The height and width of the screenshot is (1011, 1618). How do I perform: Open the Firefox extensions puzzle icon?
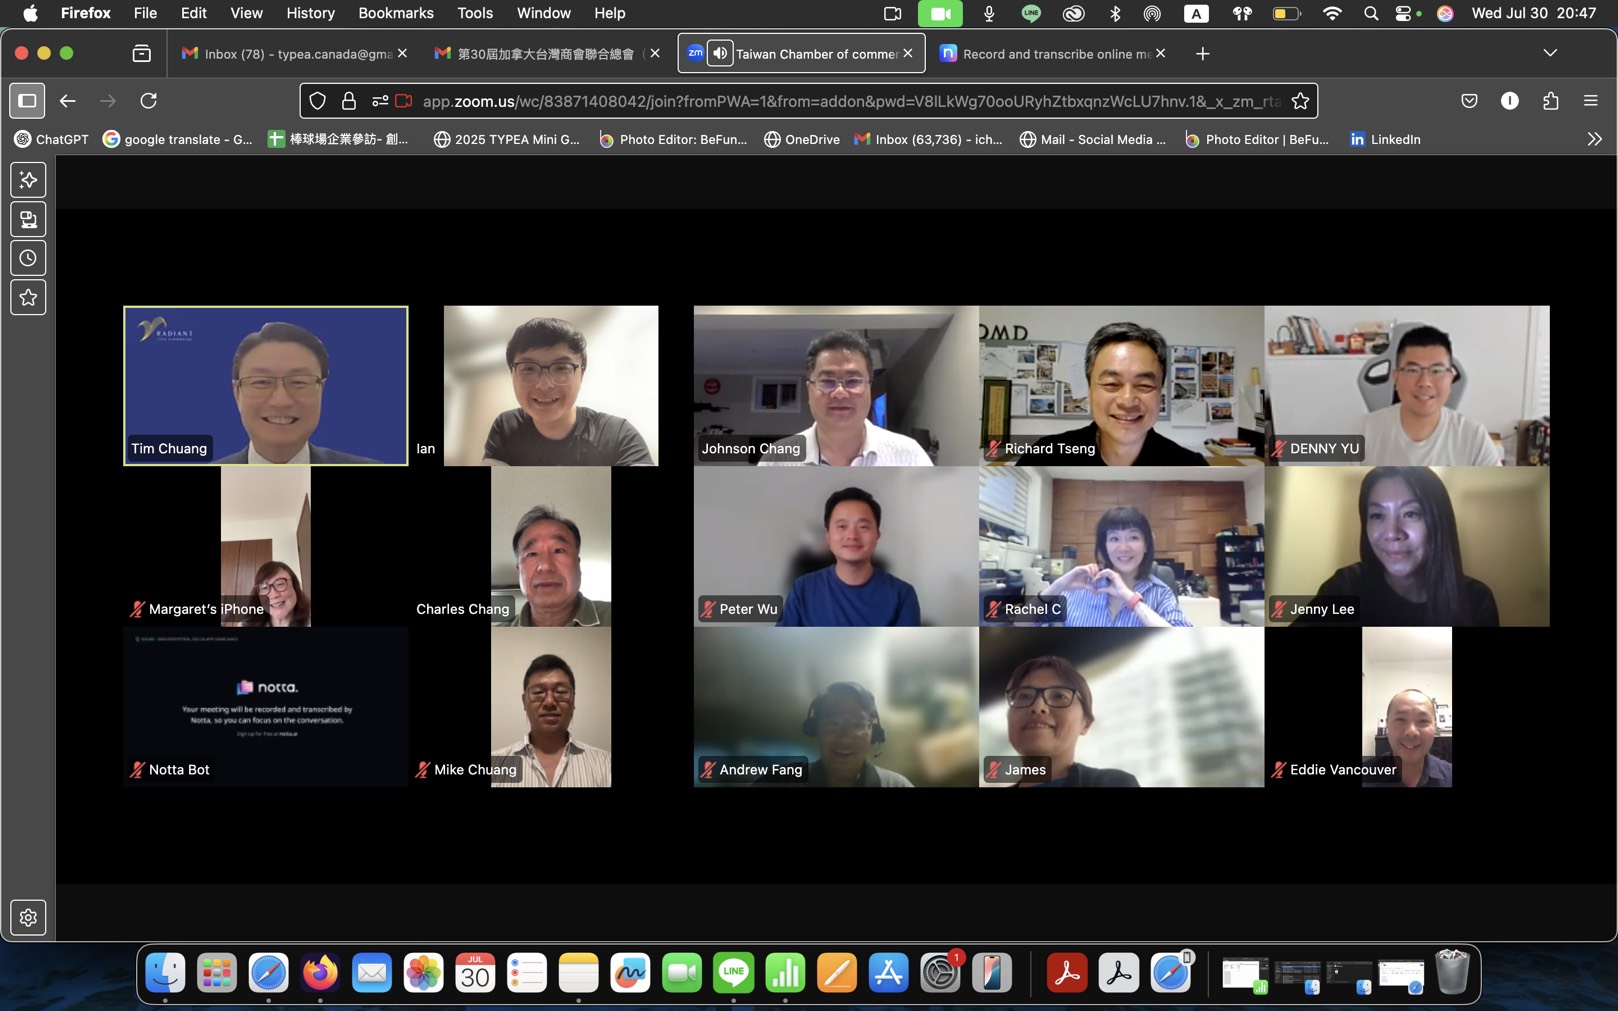tap(1550, 100)
